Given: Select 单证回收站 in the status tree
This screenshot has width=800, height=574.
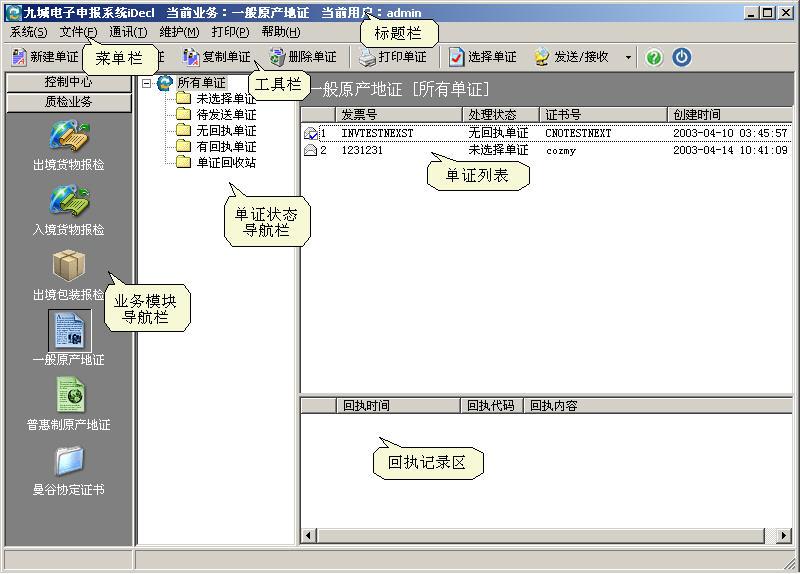Looking at the screenshot, I should [x=225, y=162].
